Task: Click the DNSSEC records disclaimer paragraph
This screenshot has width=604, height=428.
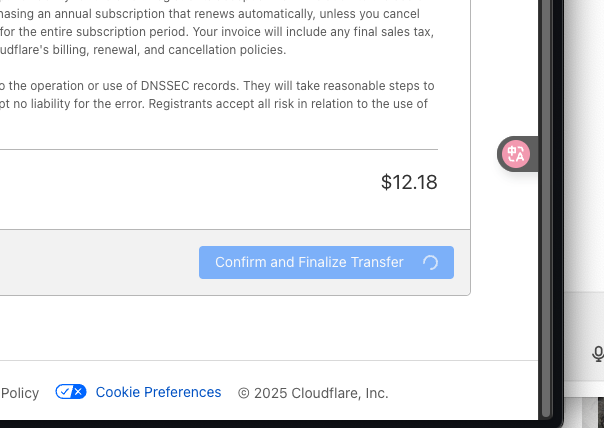Action: click(217, 95)
